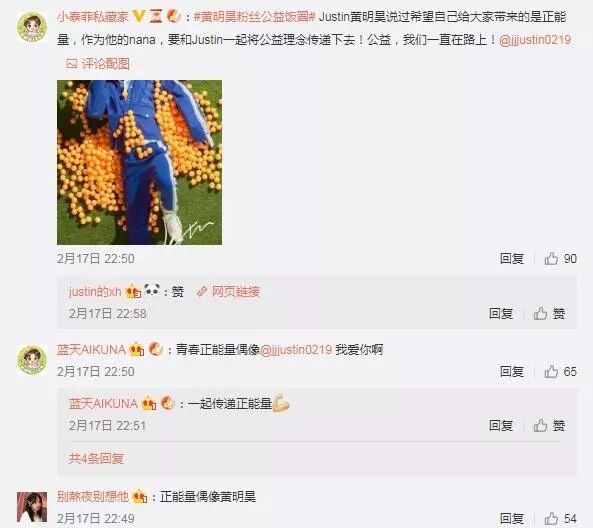Like 别熬夜别想他's comment with 54 likes
This screenshot has height=528, width=593.
(560, 518)
